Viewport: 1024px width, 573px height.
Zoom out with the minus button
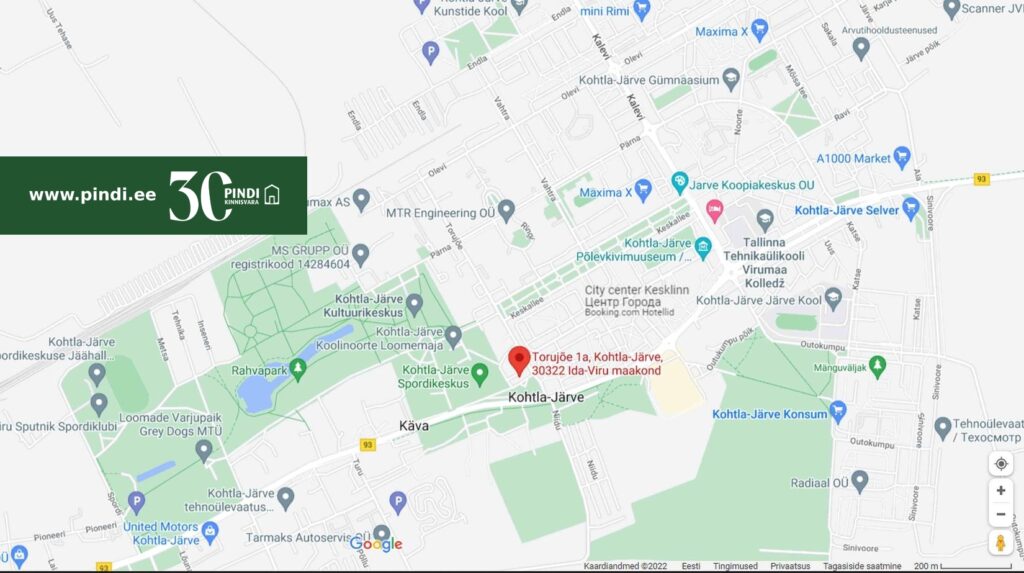tap(1000, 514)
